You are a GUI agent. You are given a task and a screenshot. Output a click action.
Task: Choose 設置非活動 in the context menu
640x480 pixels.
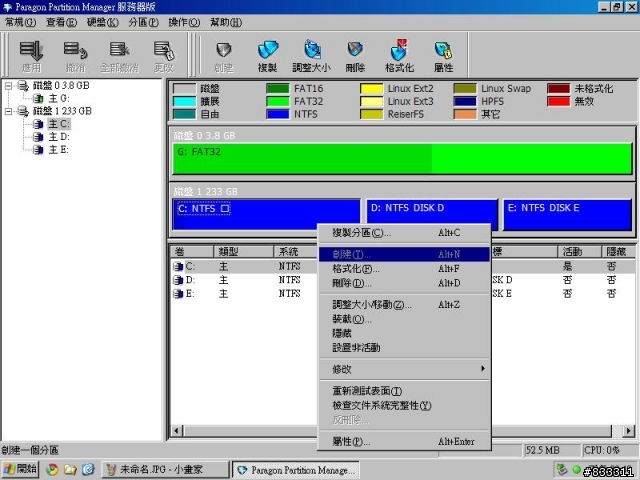(x=404, y=347)
